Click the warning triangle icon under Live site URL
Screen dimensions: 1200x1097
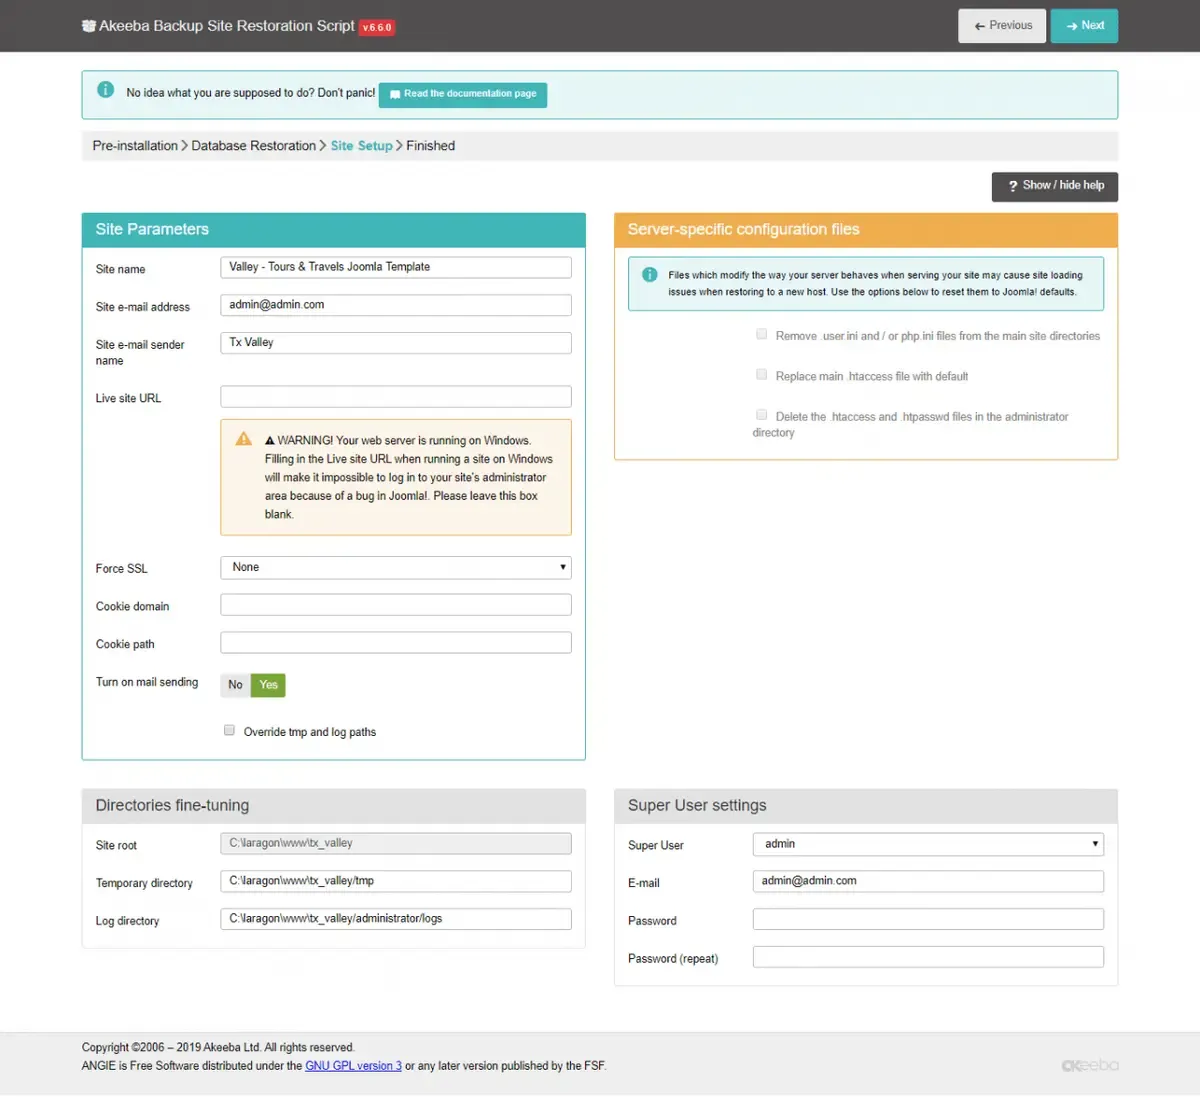point(243,438)
